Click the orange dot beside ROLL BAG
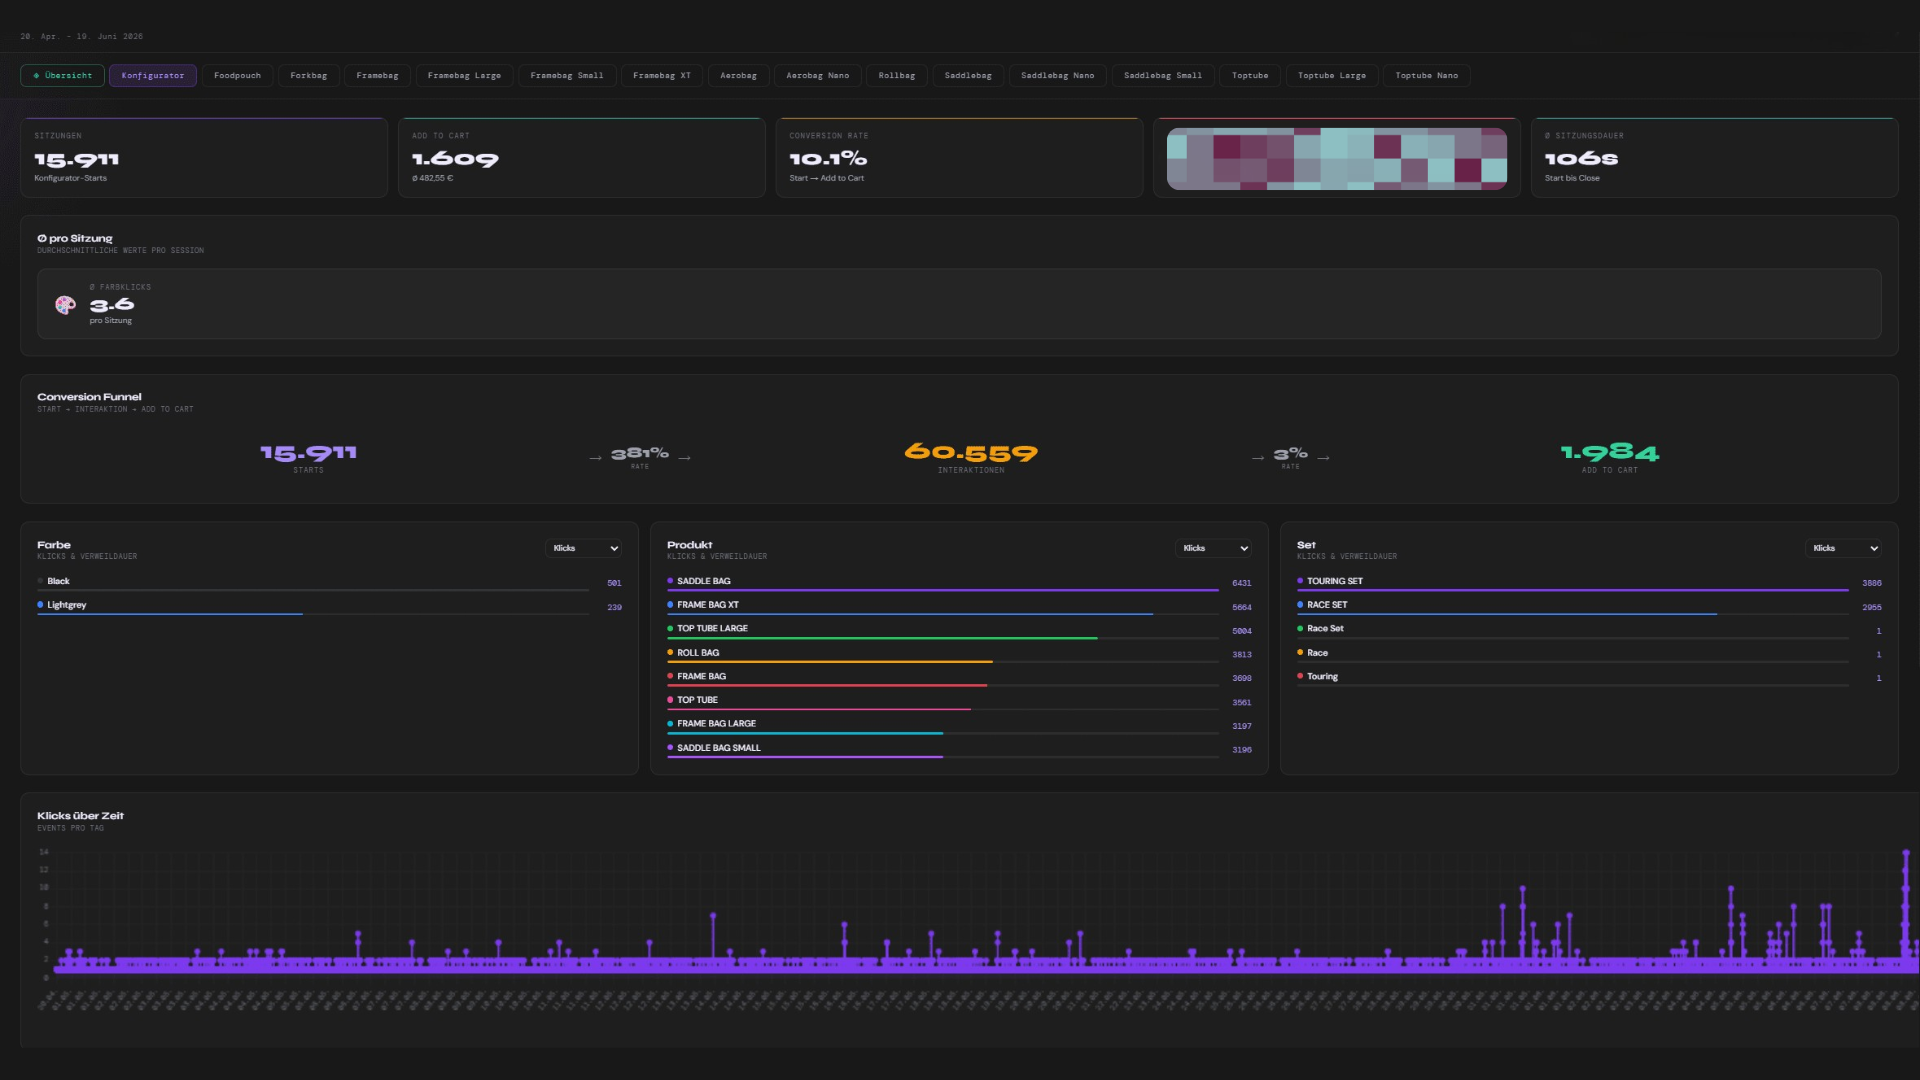This screenshot has width=1920, height=1080. click(x=670, y=652)
